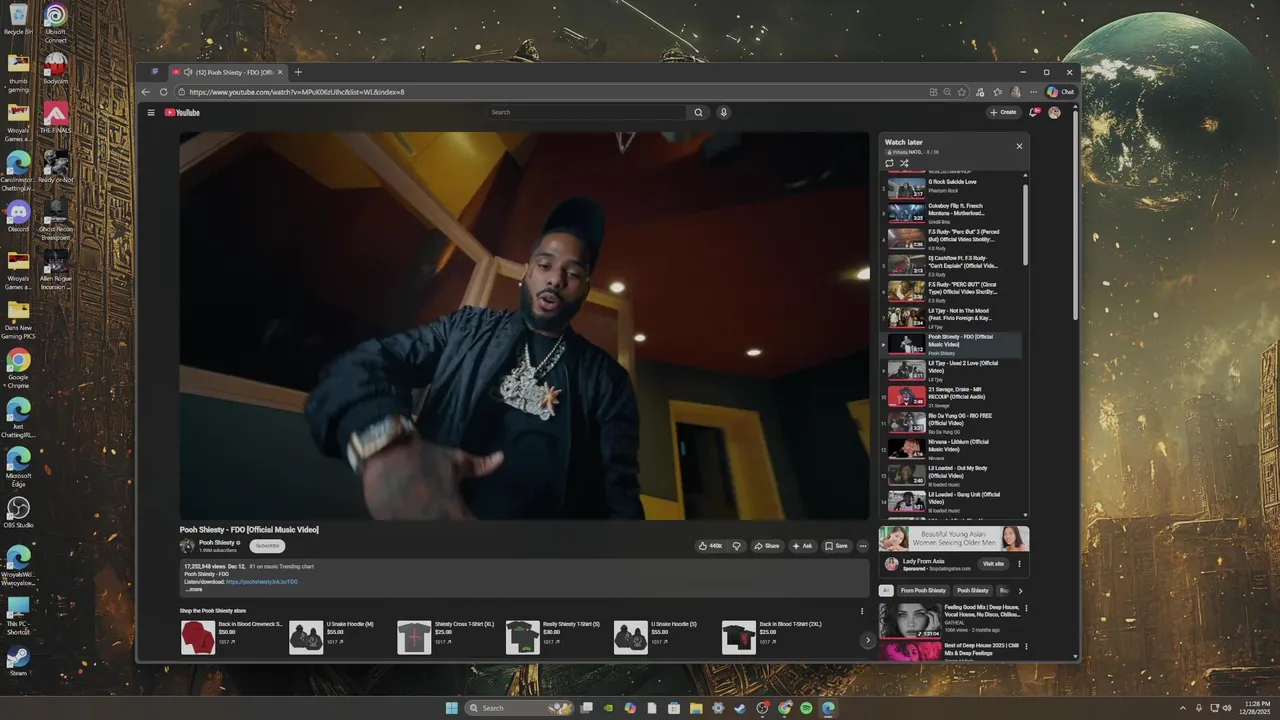Viewport: 1280px width, 720px height.
Task: Dislike the Pooh Shiesty FDO video
Action: tap(736, 546)
